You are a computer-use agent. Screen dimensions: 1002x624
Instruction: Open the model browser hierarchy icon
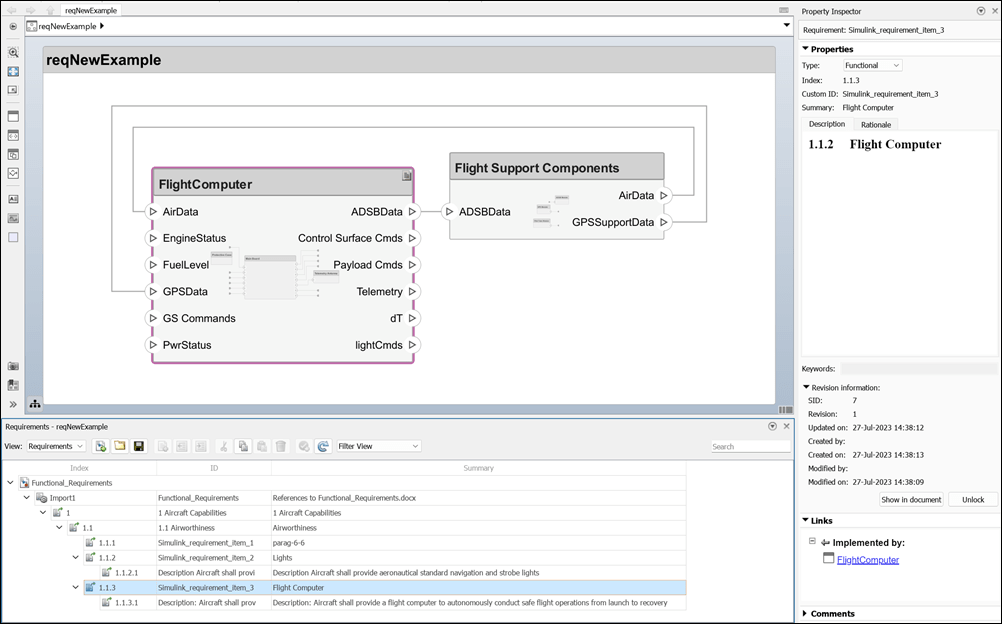(35, 404)
